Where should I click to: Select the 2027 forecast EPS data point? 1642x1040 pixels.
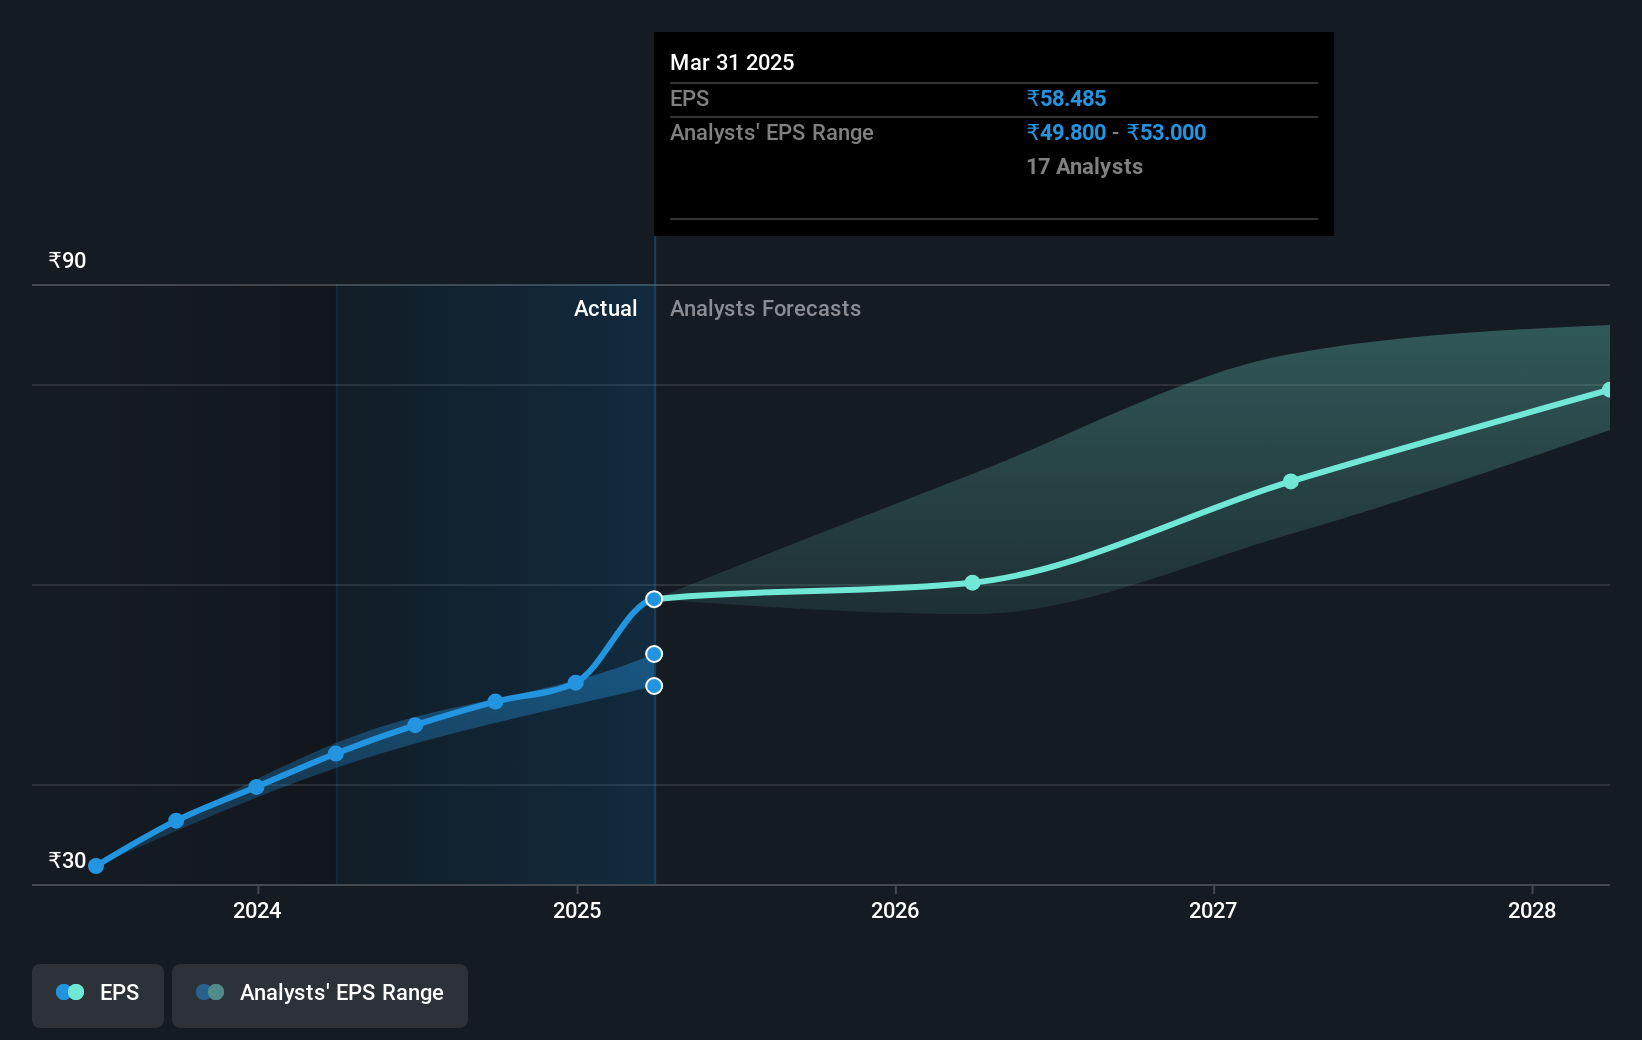(x=1291, y=481)
